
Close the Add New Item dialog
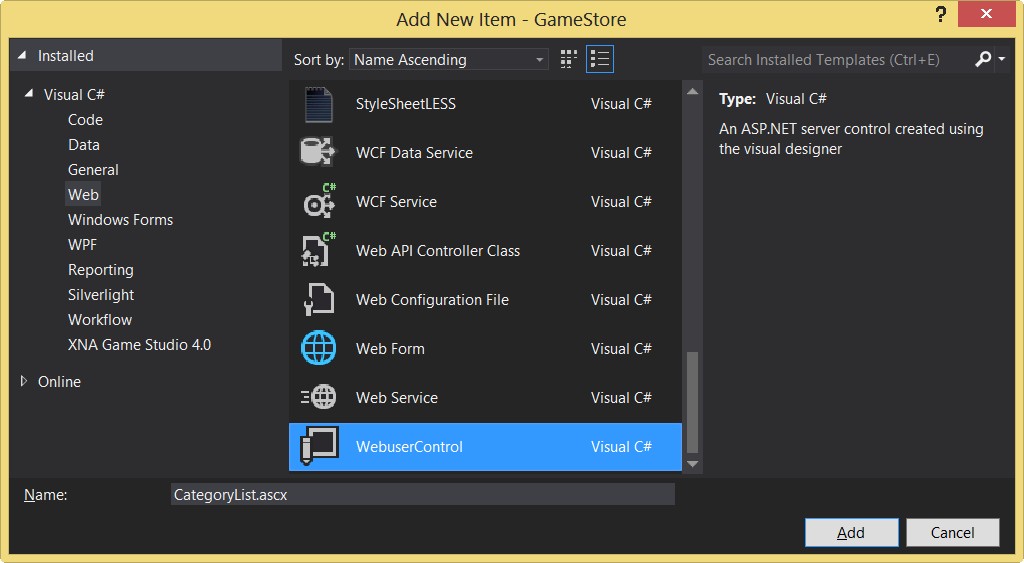tap(986, 14)
